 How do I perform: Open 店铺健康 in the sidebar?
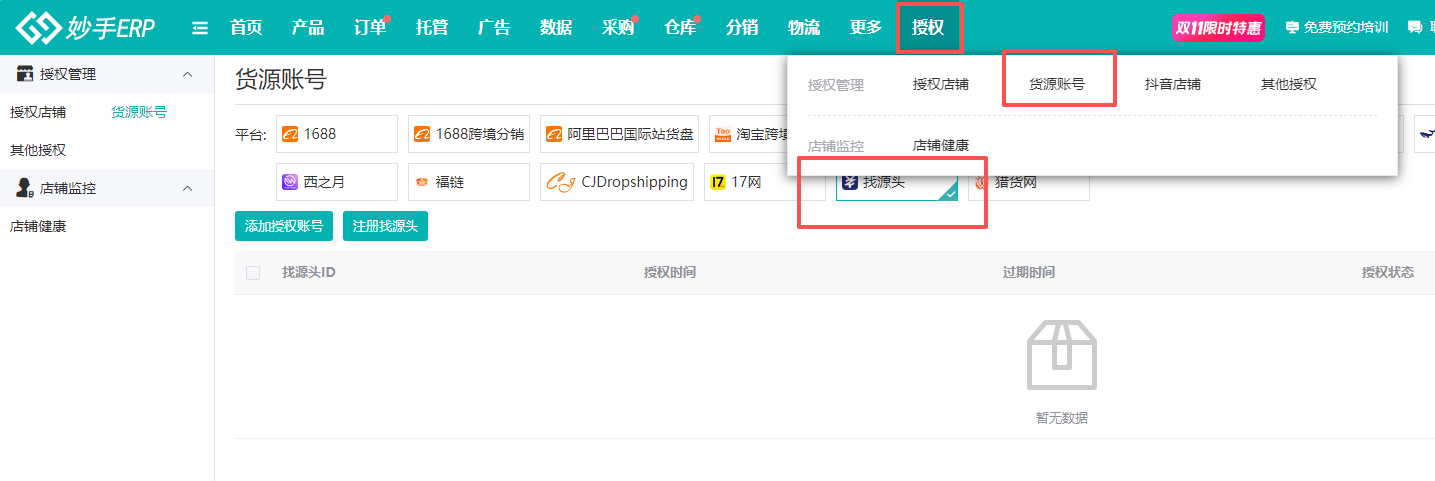click(x=38, y=227)
